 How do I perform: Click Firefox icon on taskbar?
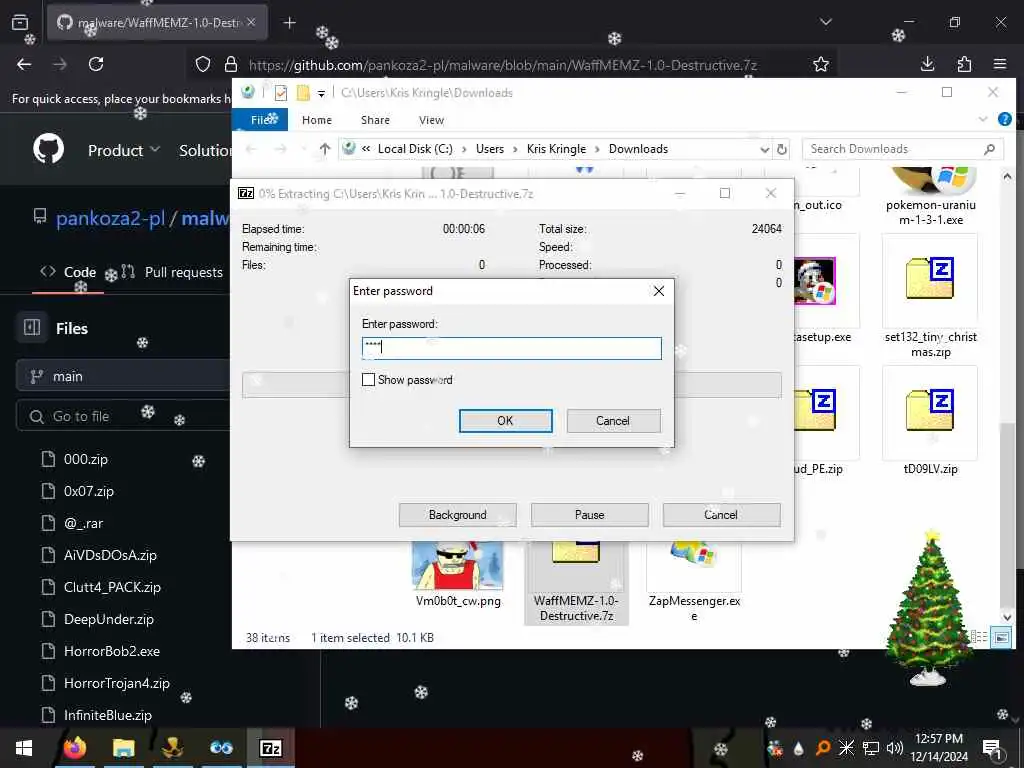click(x=75, y=748)
